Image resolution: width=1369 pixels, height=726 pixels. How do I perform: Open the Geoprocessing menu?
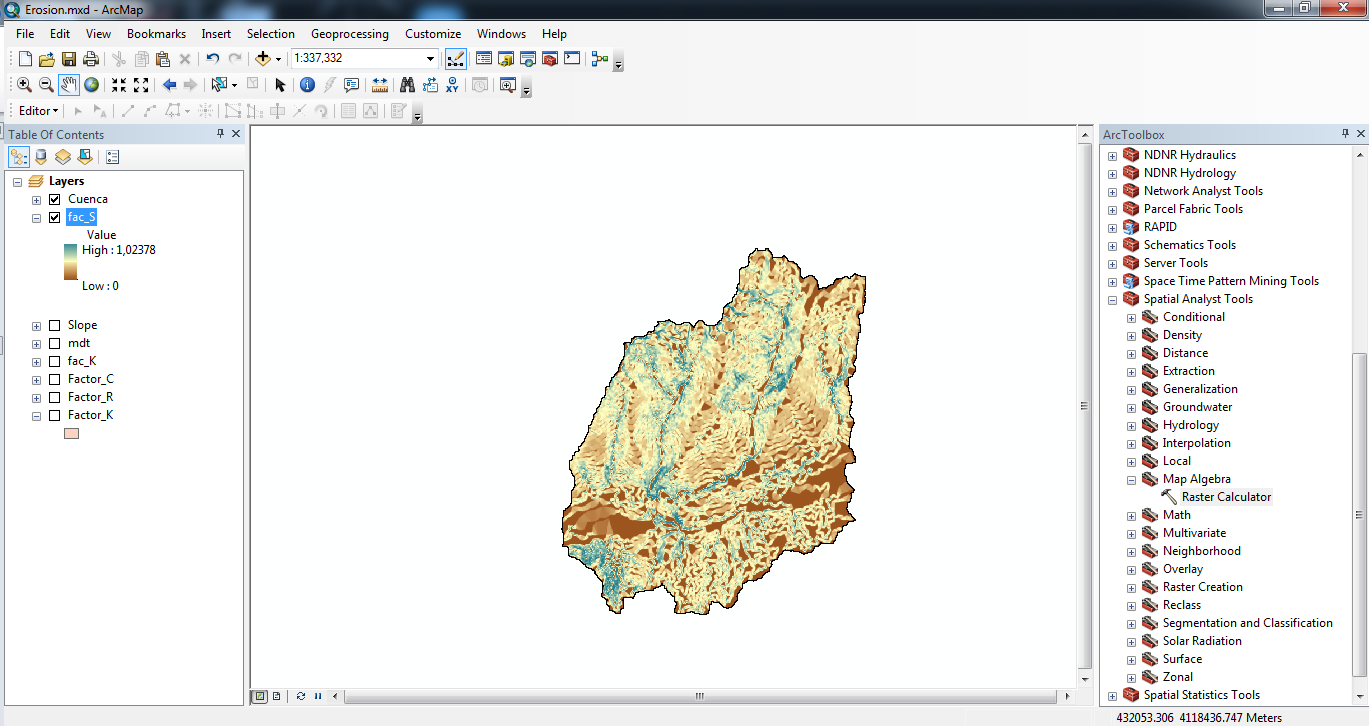coord(350,34)
